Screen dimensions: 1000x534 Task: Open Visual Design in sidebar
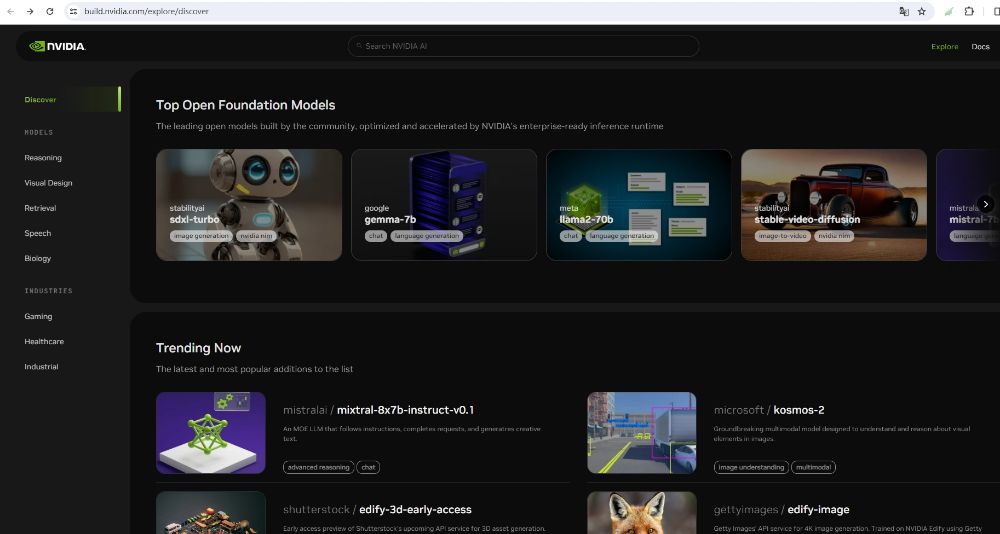coord(48,183)
